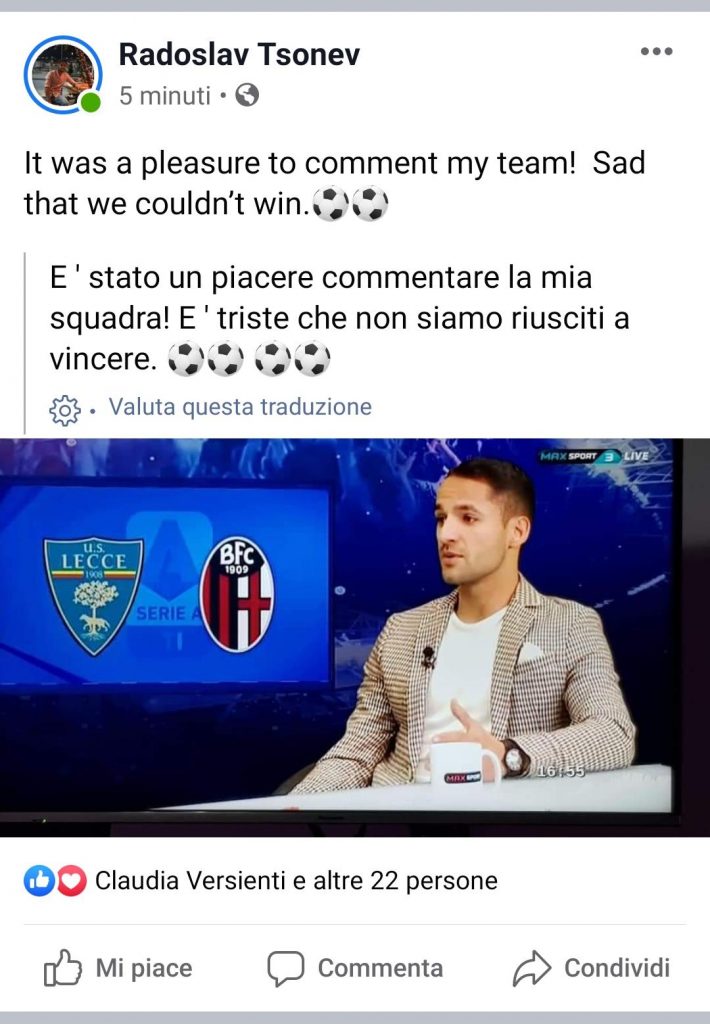The height and width of the screenshot is (1024, 710).
Task: Open the post photo of TV studio
Action: (355, 637)
